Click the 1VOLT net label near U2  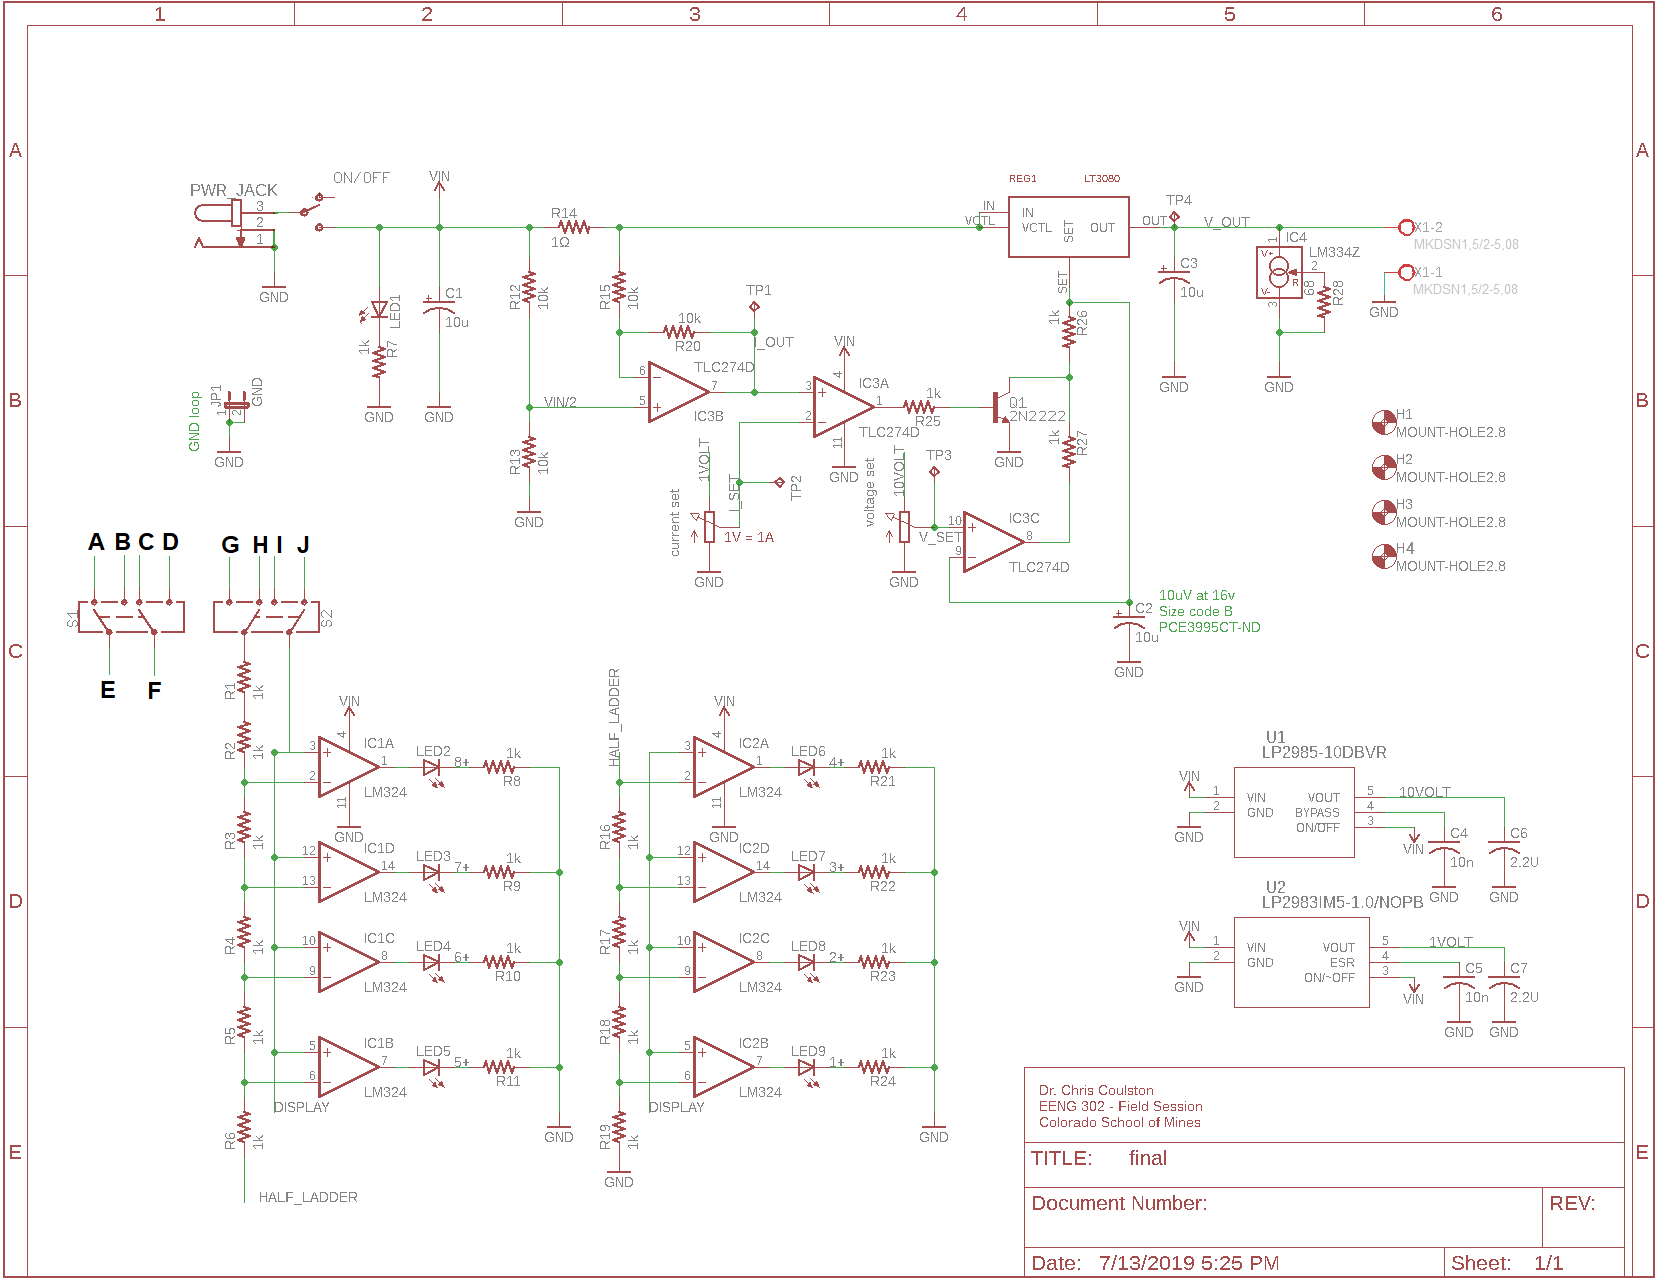1450,942
